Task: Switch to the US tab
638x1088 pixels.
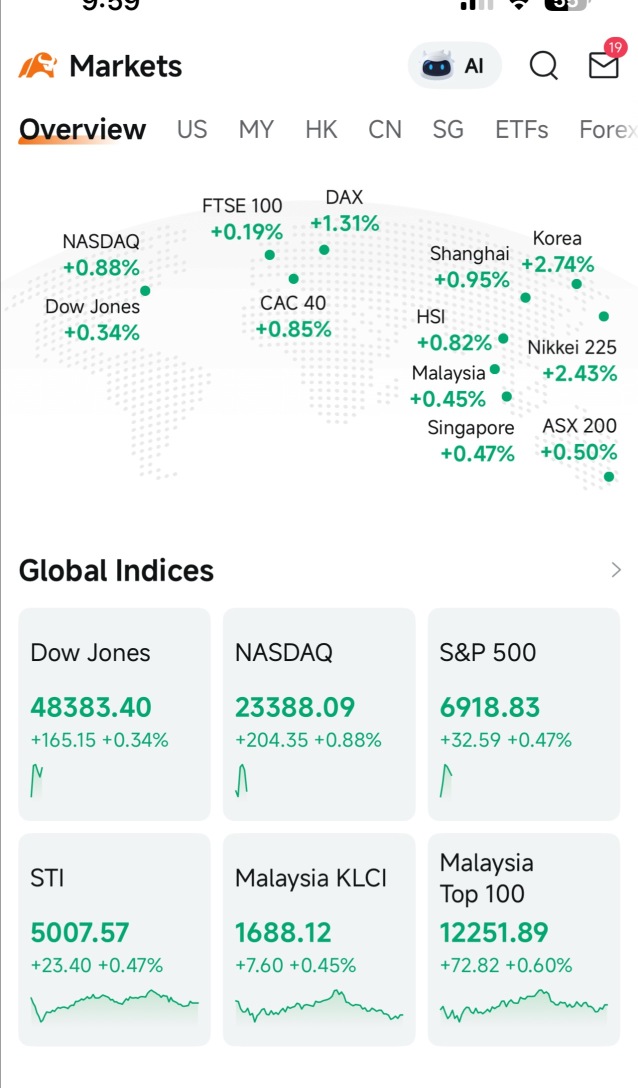Action: (x=192, y=130)
